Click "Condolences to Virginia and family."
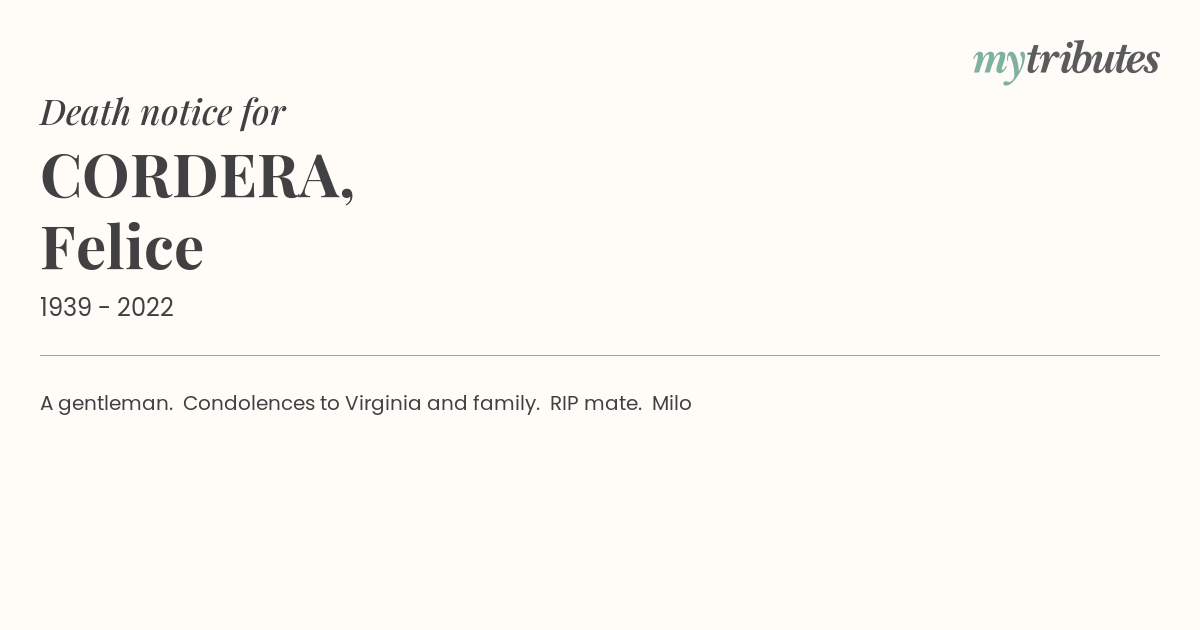This screenshot has height=630, width=1200. coord(361,404)
